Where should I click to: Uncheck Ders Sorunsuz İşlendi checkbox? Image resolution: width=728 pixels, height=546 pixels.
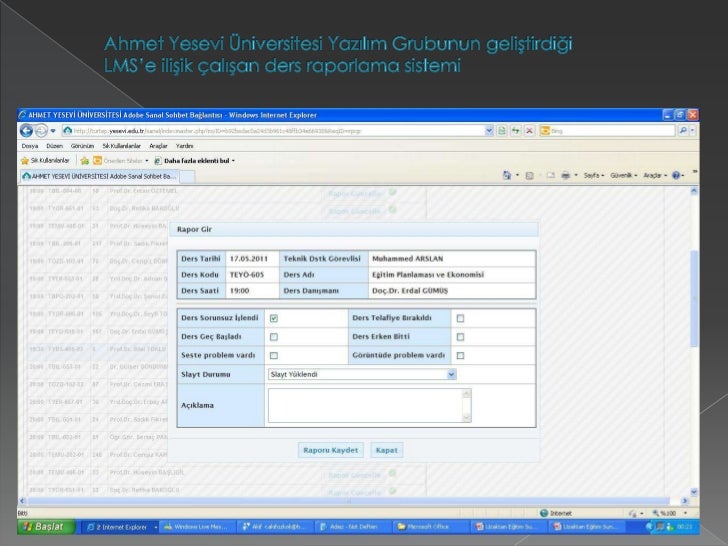[x=274, y=318]
